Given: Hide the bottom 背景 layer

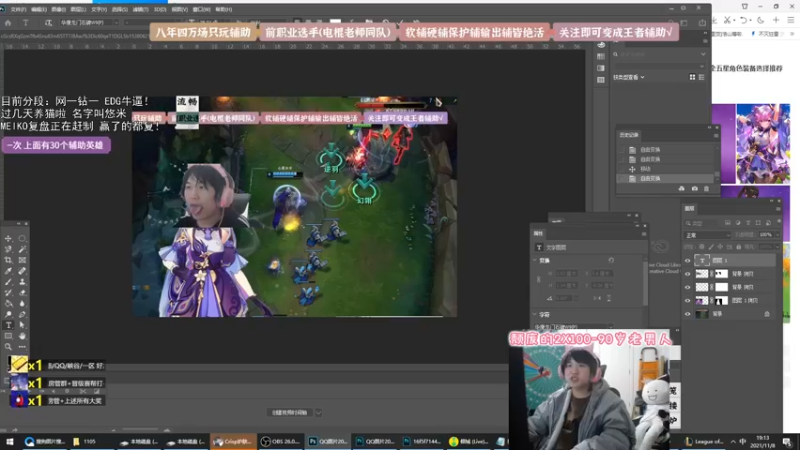Looking at the screenshot, I should pyautogui.click(x=687, y=314).
